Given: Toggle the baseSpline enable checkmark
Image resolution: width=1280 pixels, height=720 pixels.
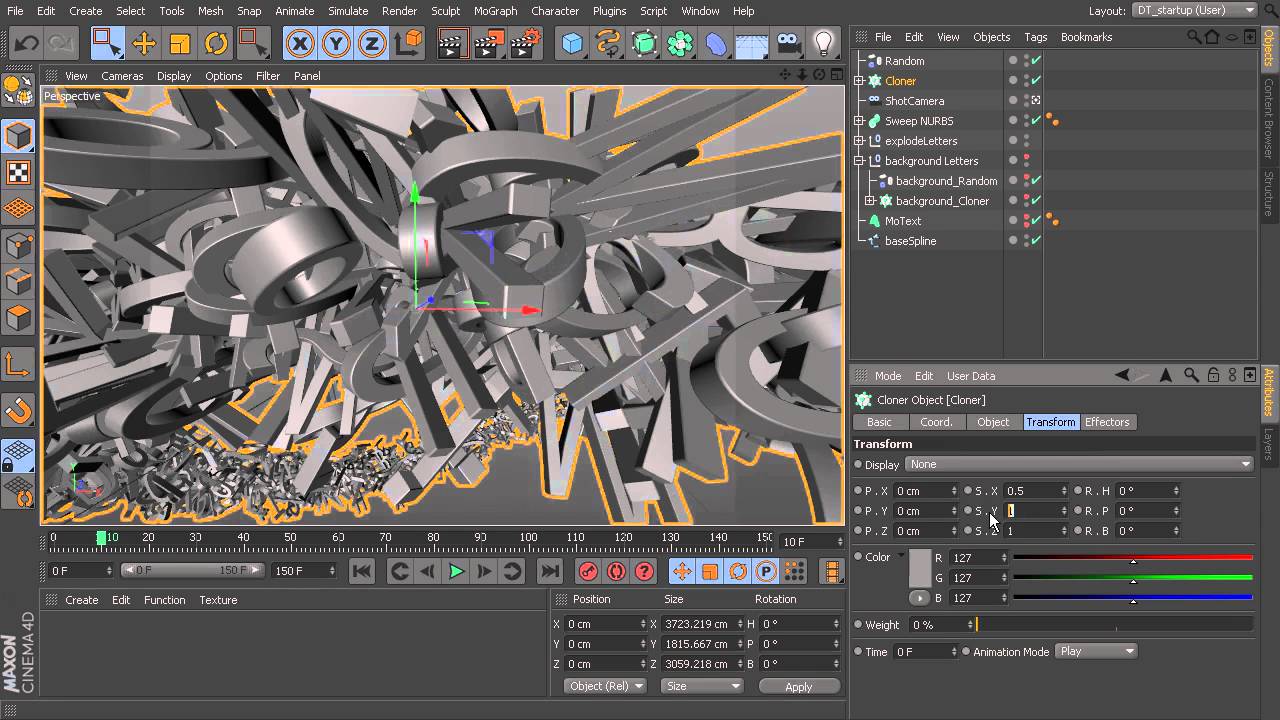Looking at the screenshot, I should coord(1036,240).
